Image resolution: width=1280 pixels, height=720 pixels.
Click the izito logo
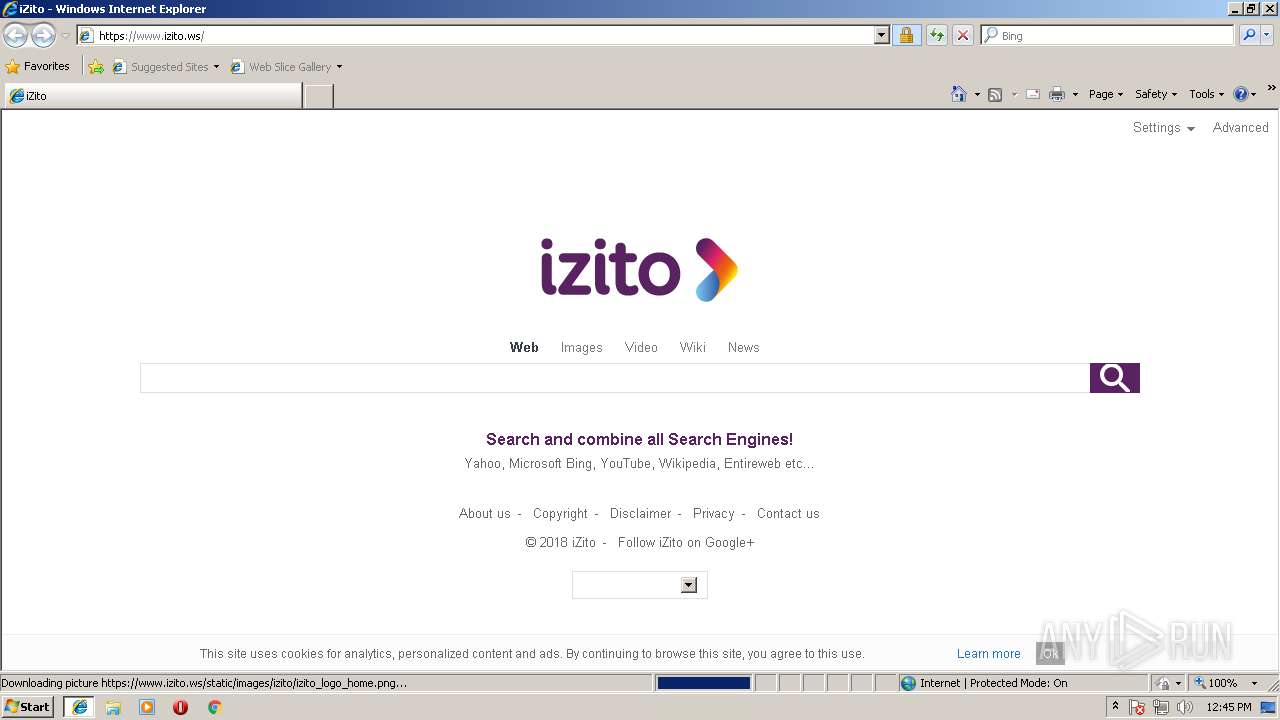[639, 269]
